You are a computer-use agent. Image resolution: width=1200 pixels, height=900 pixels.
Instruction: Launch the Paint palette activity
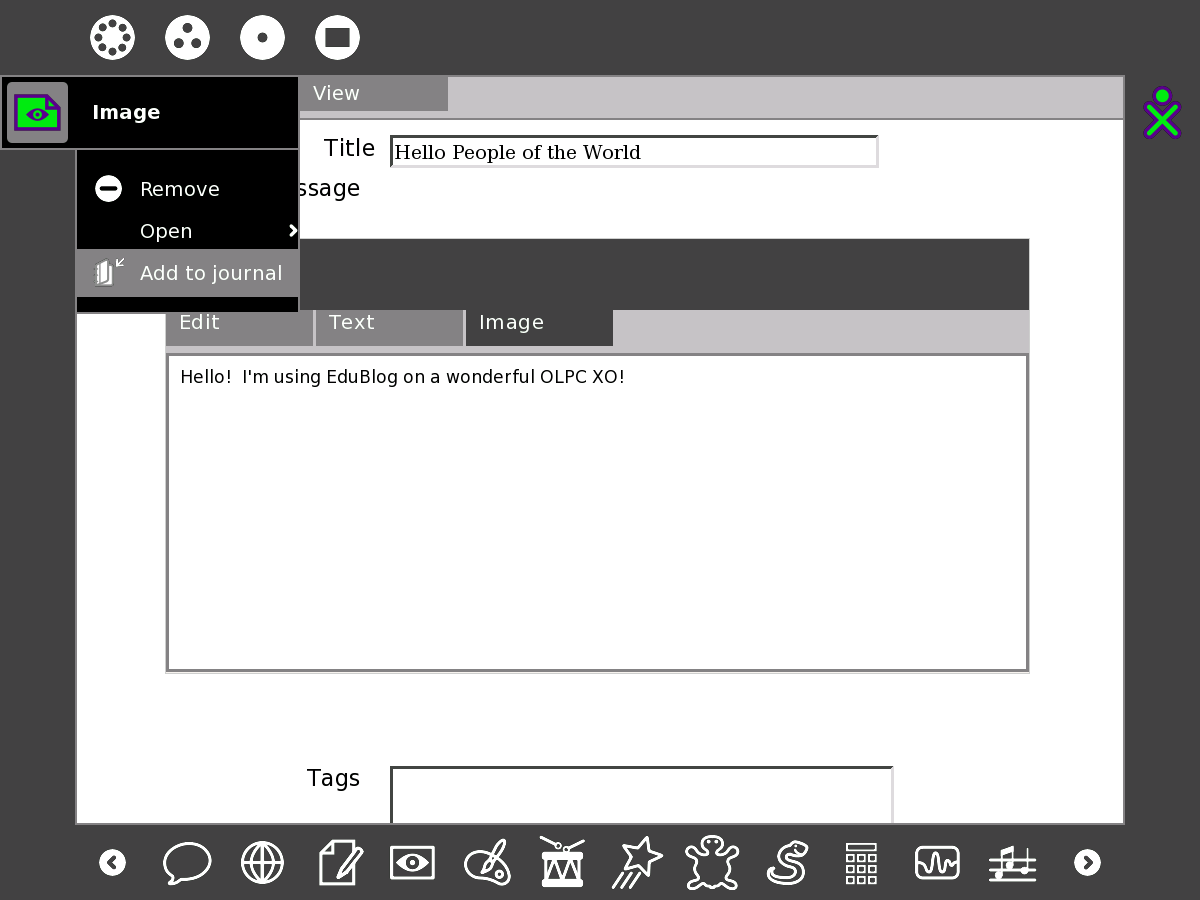click(487, 862)
